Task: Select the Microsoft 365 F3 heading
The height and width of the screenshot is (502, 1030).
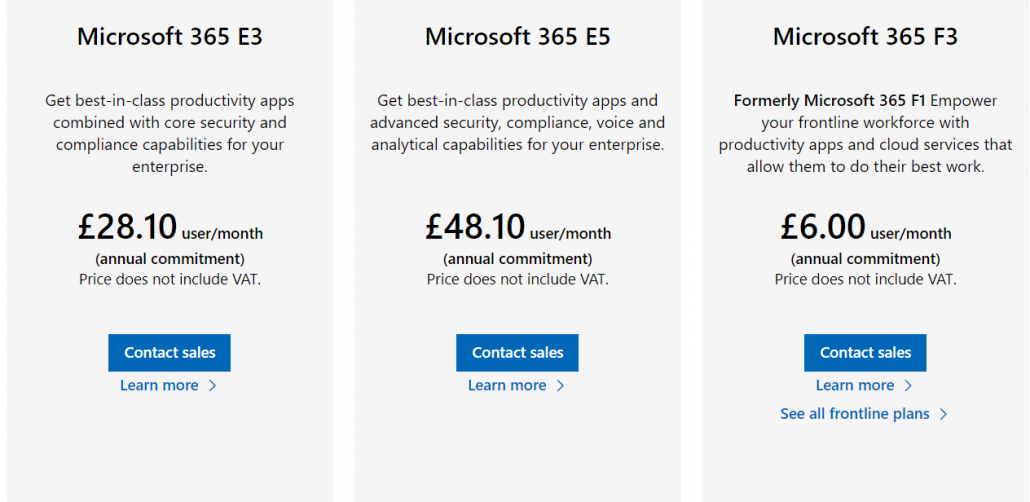Action: click(x=865, y=38)
